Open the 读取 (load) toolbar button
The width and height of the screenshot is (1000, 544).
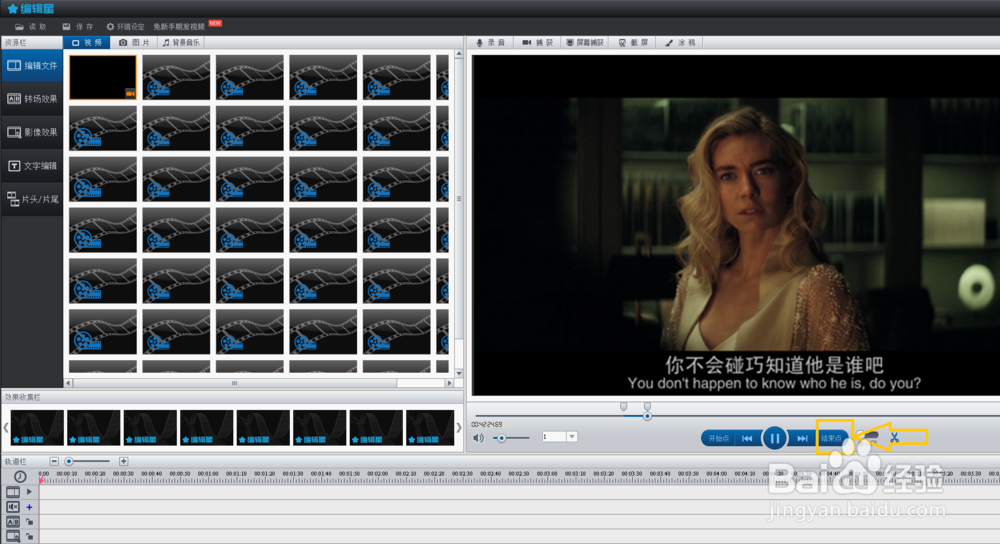point(31,27)
